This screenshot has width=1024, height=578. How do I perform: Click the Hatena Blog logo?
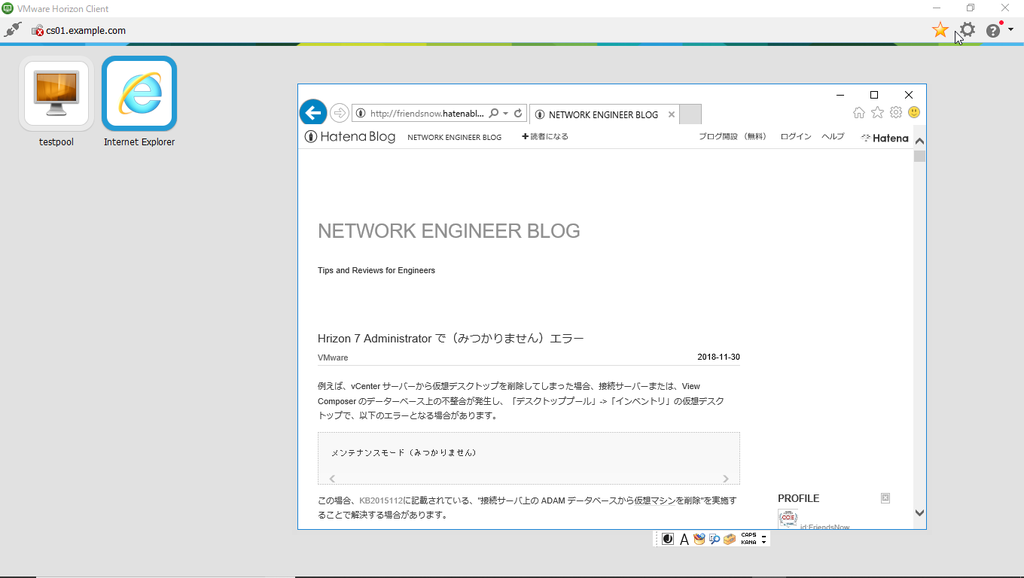click(348, 137)
